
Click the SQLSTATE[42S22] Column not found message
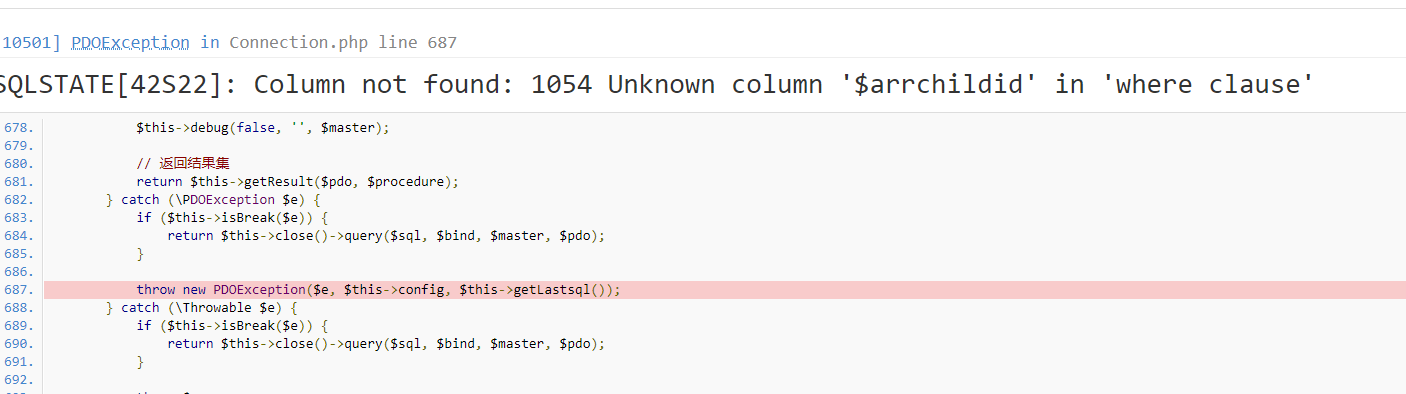(657, 85)
